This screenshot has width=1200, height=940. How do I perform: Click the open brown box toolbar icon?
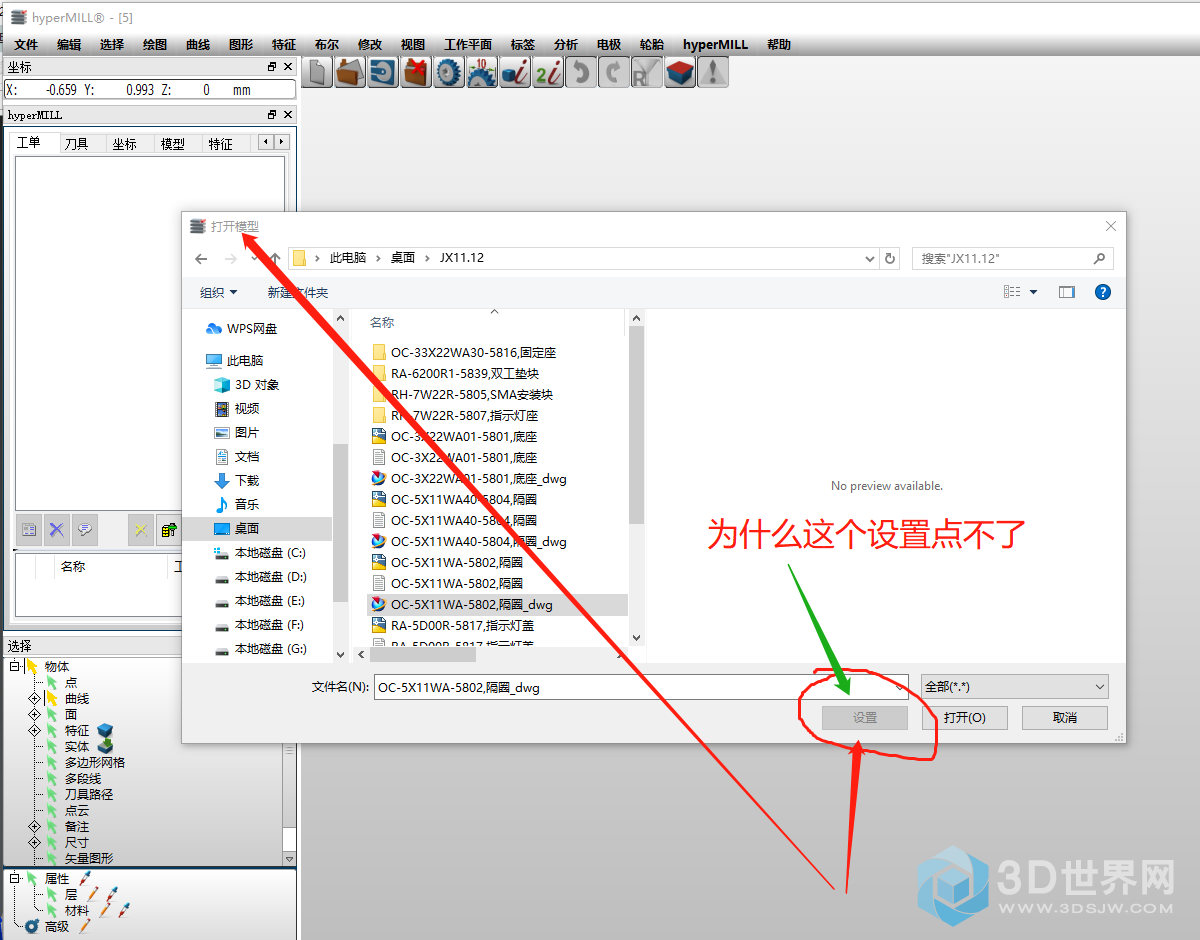point(350,72)
